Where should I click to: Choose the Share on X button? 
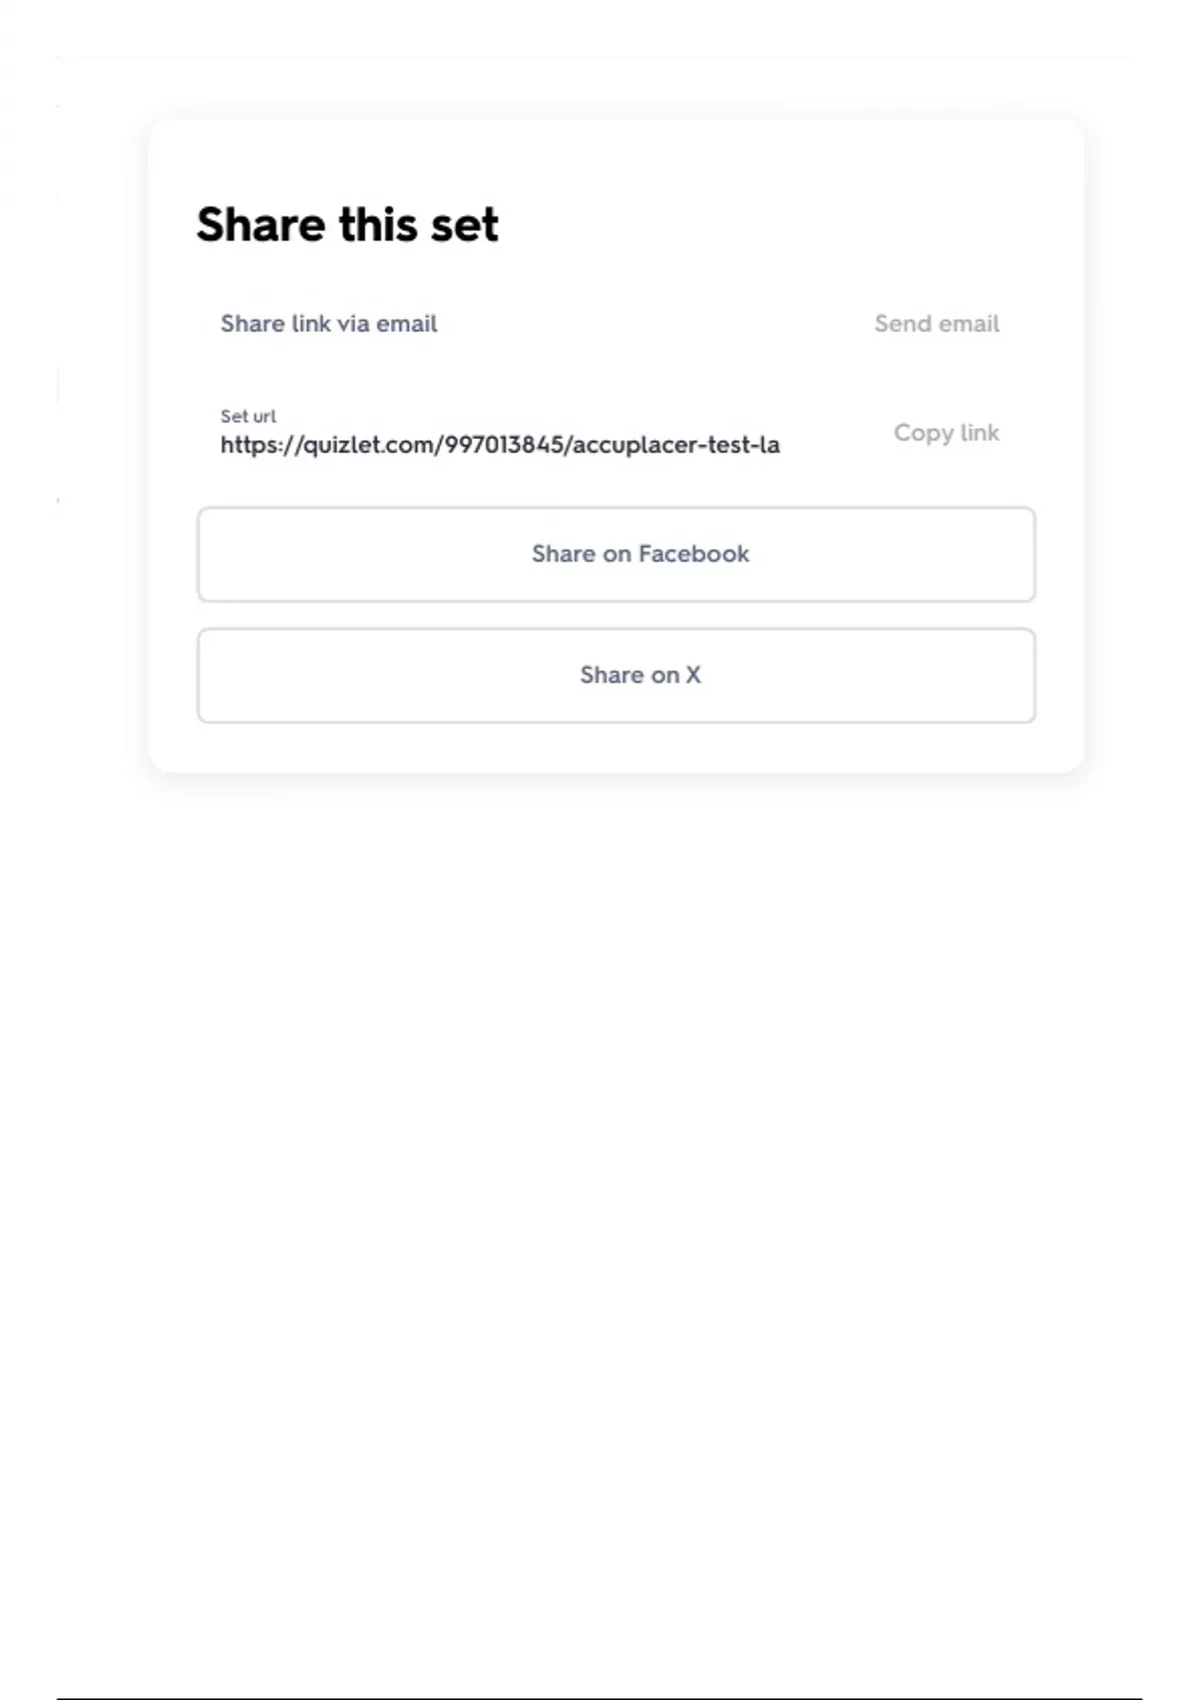point(616,675)
